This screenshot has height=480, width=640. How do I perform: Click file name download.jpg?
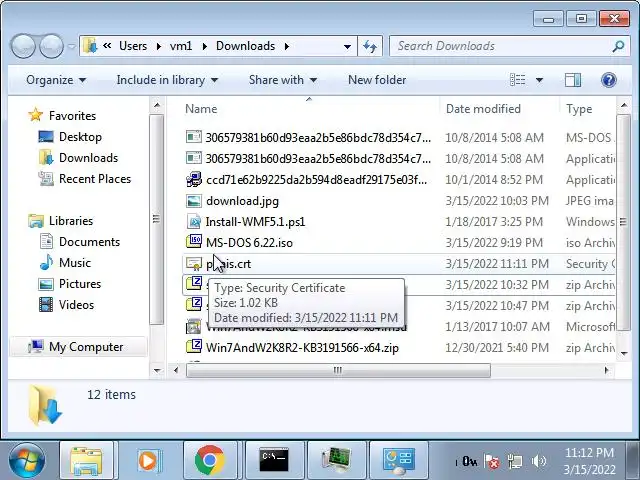(242, 201)
